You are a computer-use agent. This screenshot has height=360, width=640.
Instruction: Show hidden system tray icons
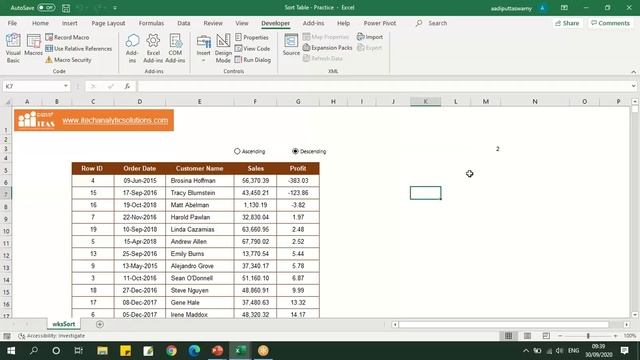tap(526, 351)
